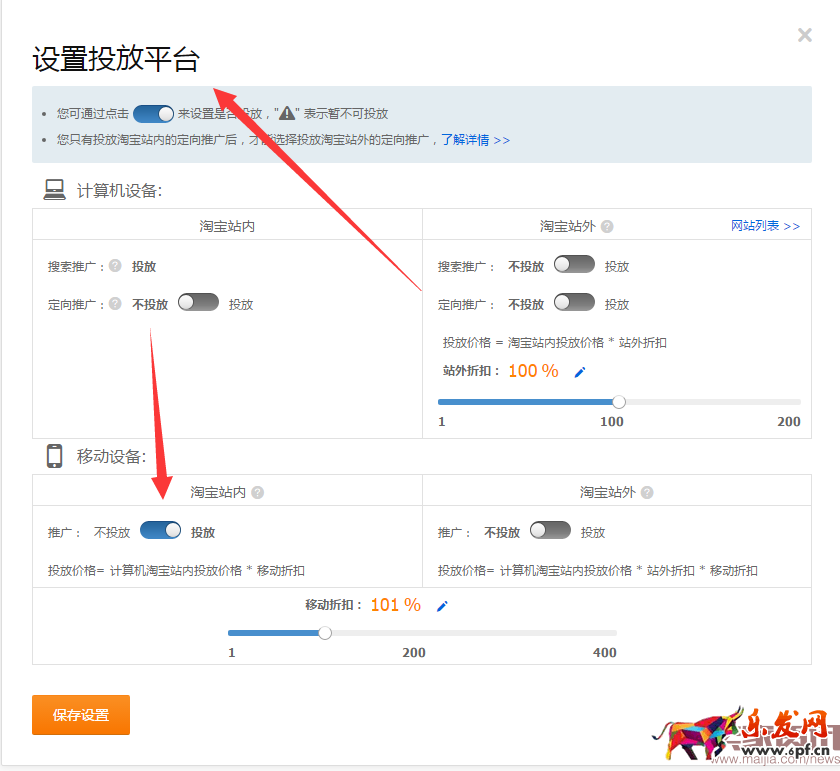Click the computer icon beside 计算机设备
This screenshot has width=840, height=771.
[x=53, y=188]
